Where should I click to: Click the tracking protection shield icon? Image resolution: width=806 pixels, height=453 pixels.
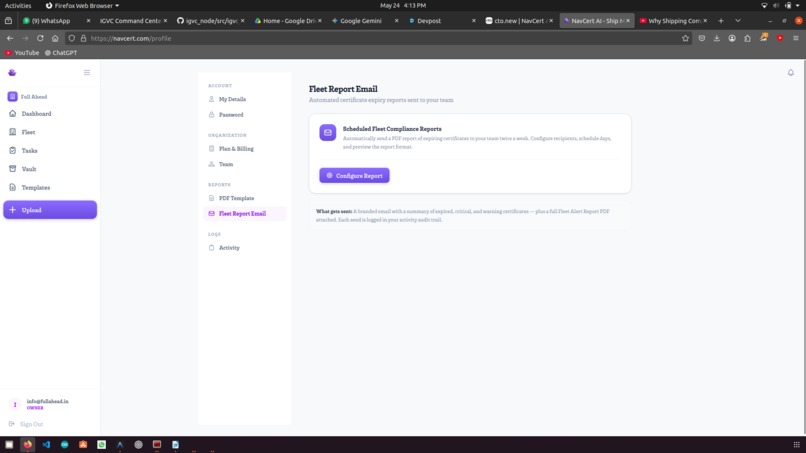point(71,38)
